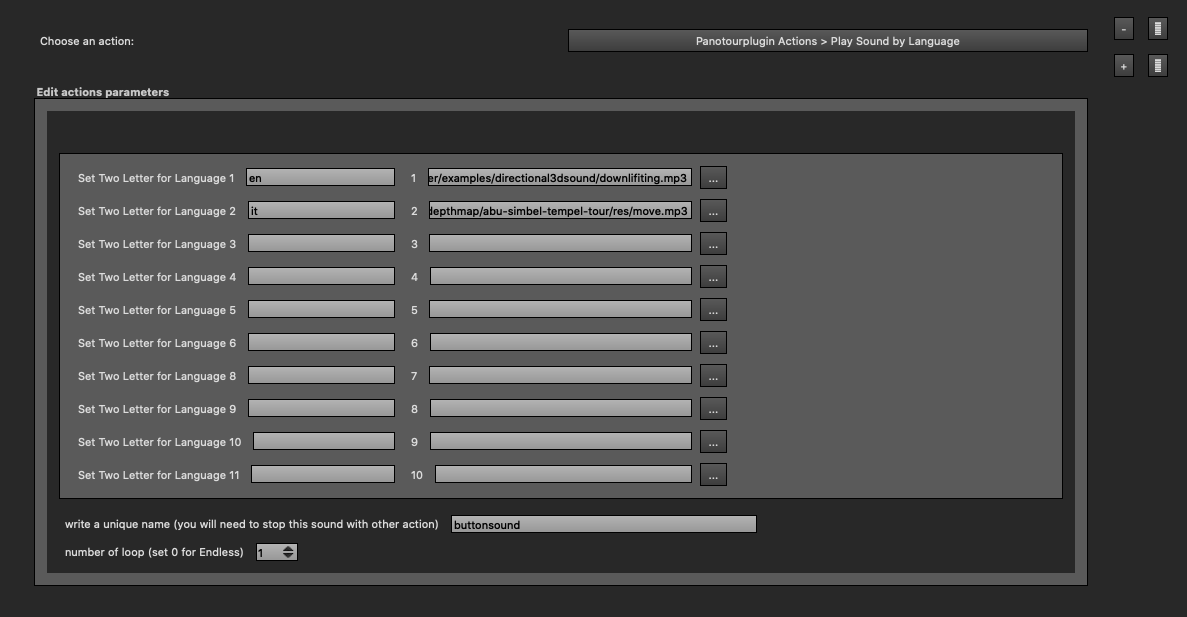Decrease the loop count using the stepper
Viewport: 1187px width, 617px height.
pyautogui.click(x=287, y=556)
